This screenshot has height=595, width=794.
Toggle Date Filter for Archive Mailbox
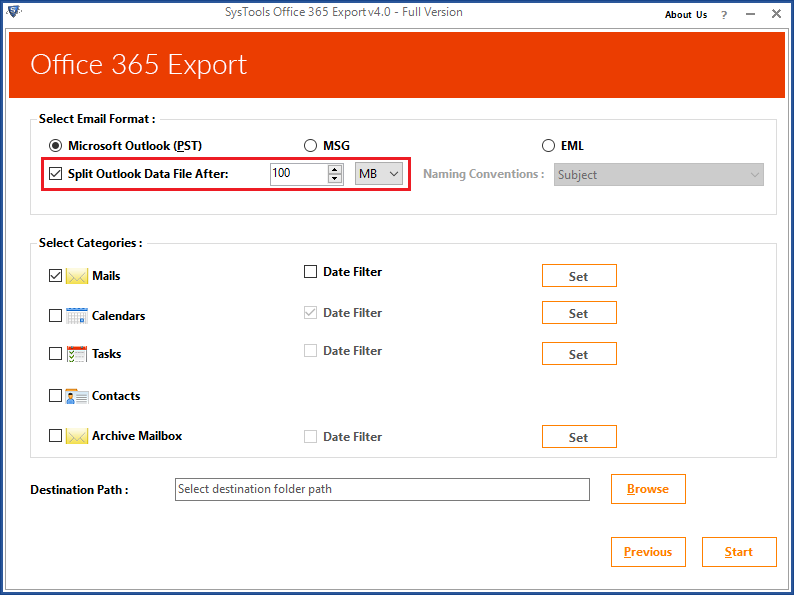click(310, 437)
